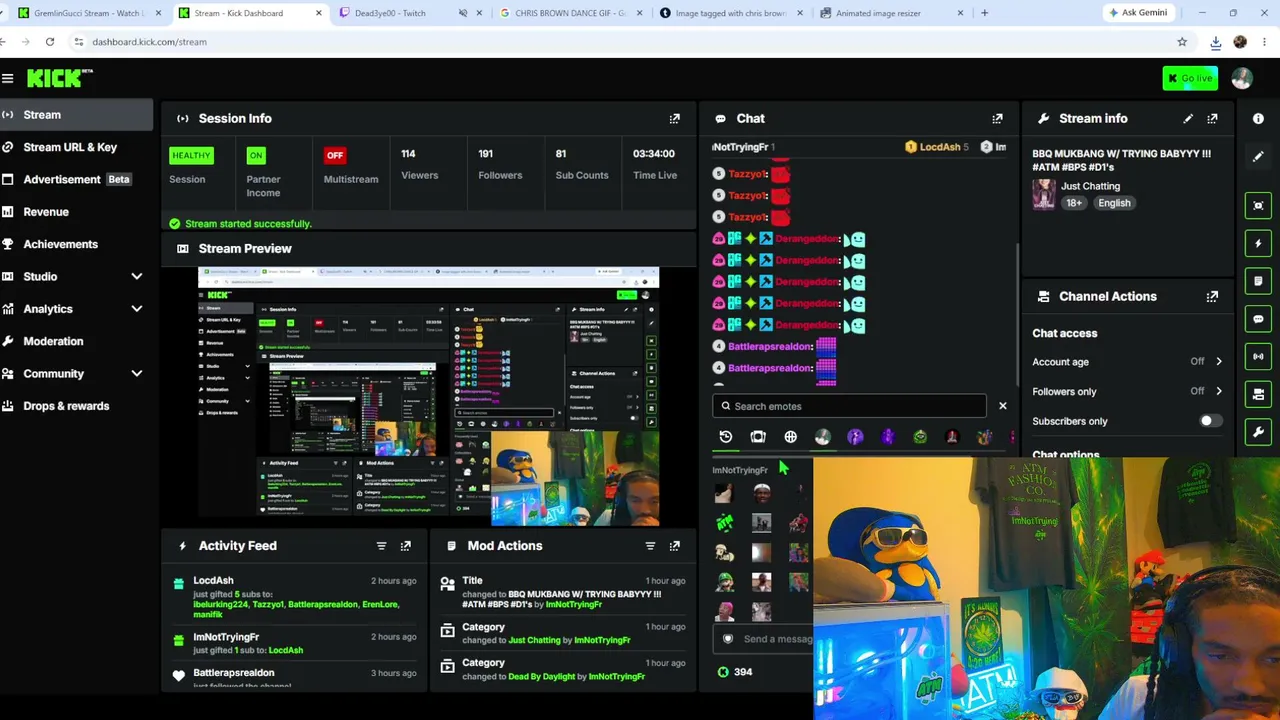The image size is (1280, 720).
Task: Open the user profile avatar
Action: (x=1242, y=78)
